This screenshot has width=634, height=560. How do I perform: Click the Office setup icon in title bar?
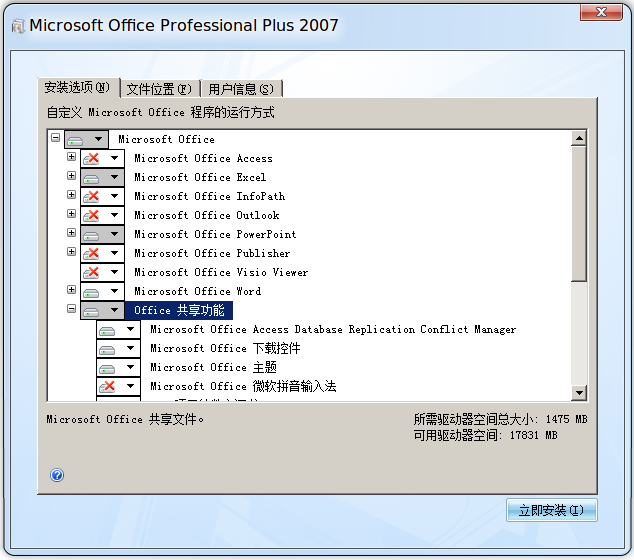click(x=18, y=26)
